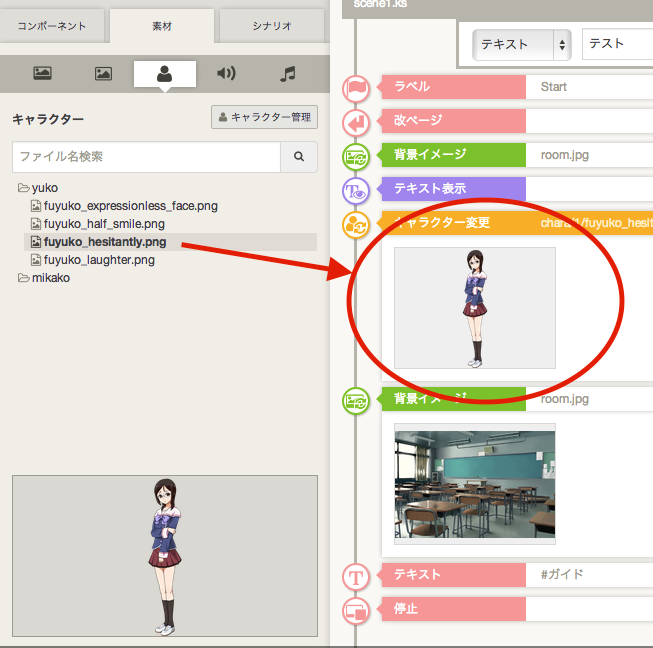Click the ファイル名検索 search field

click(x=146, y=157)
